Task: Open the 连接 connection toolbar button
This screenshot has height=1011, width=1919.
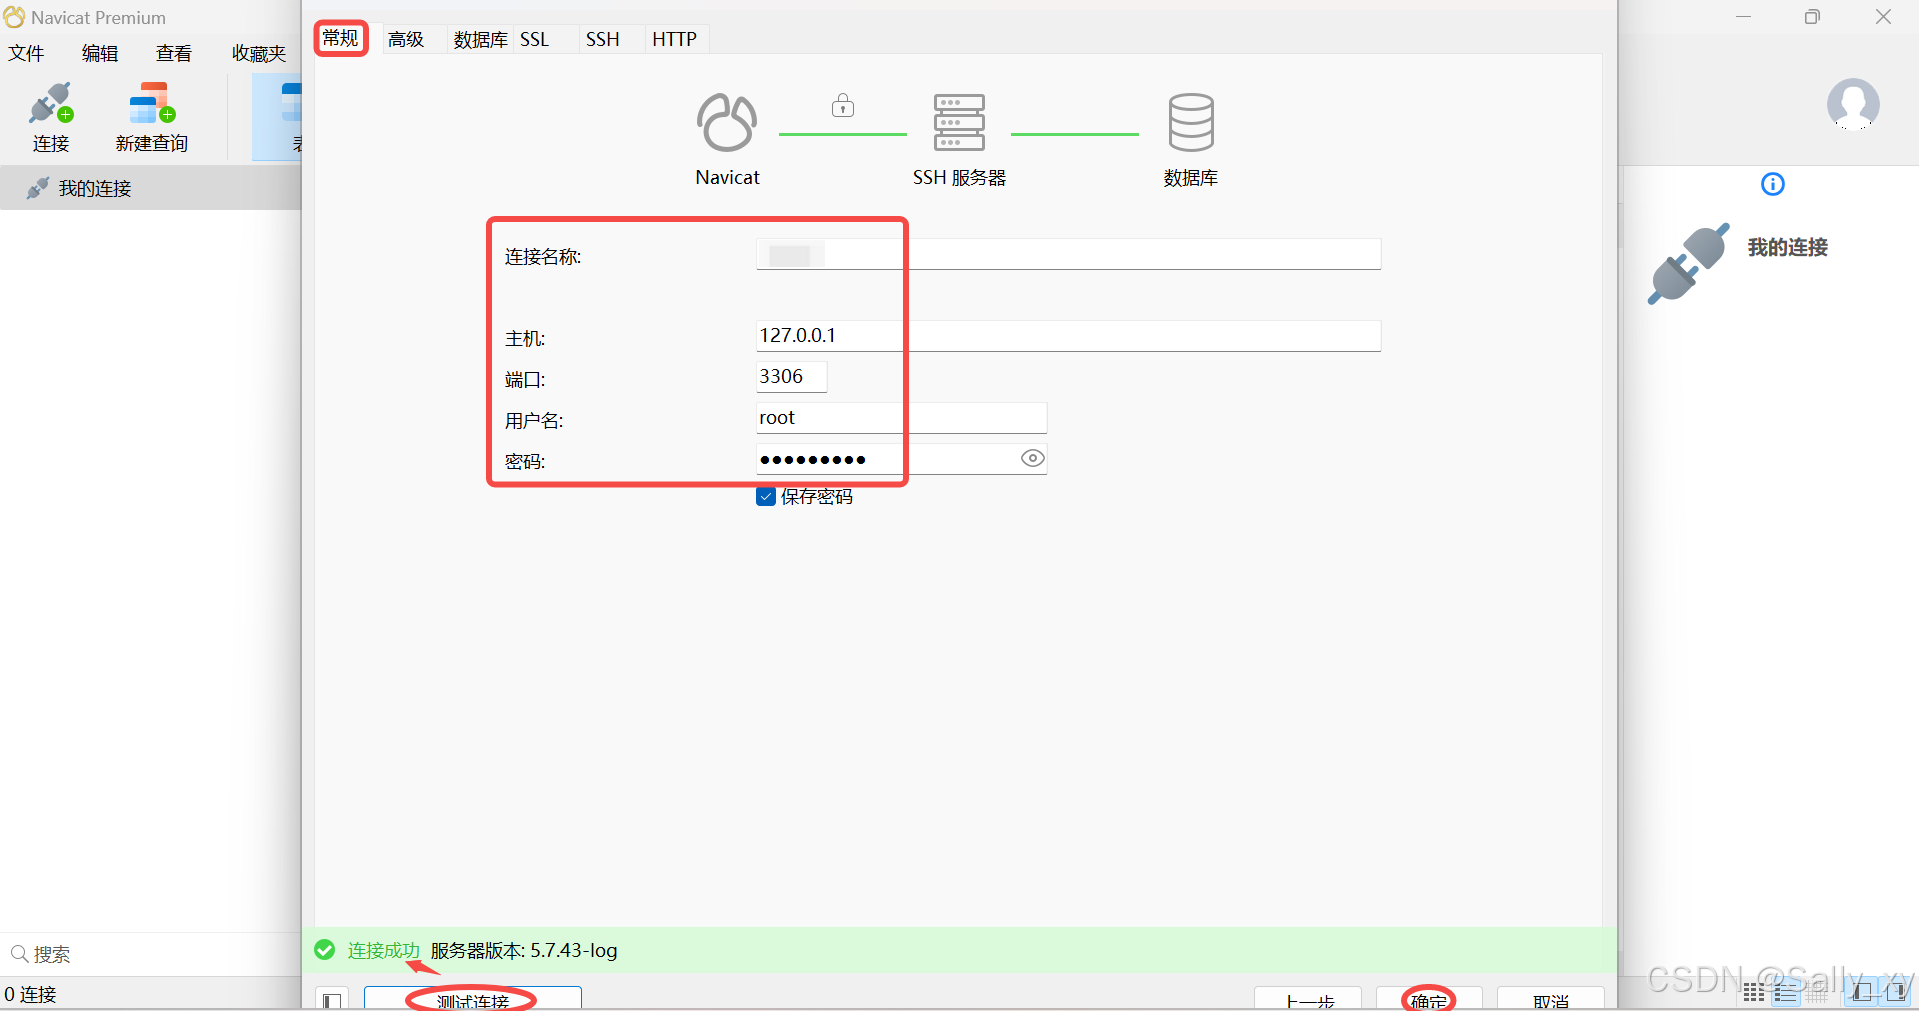Action: click(x=51, y=118)
